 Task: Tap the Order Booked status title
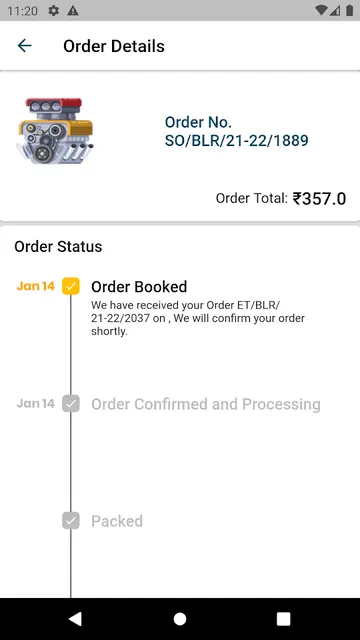139,287
